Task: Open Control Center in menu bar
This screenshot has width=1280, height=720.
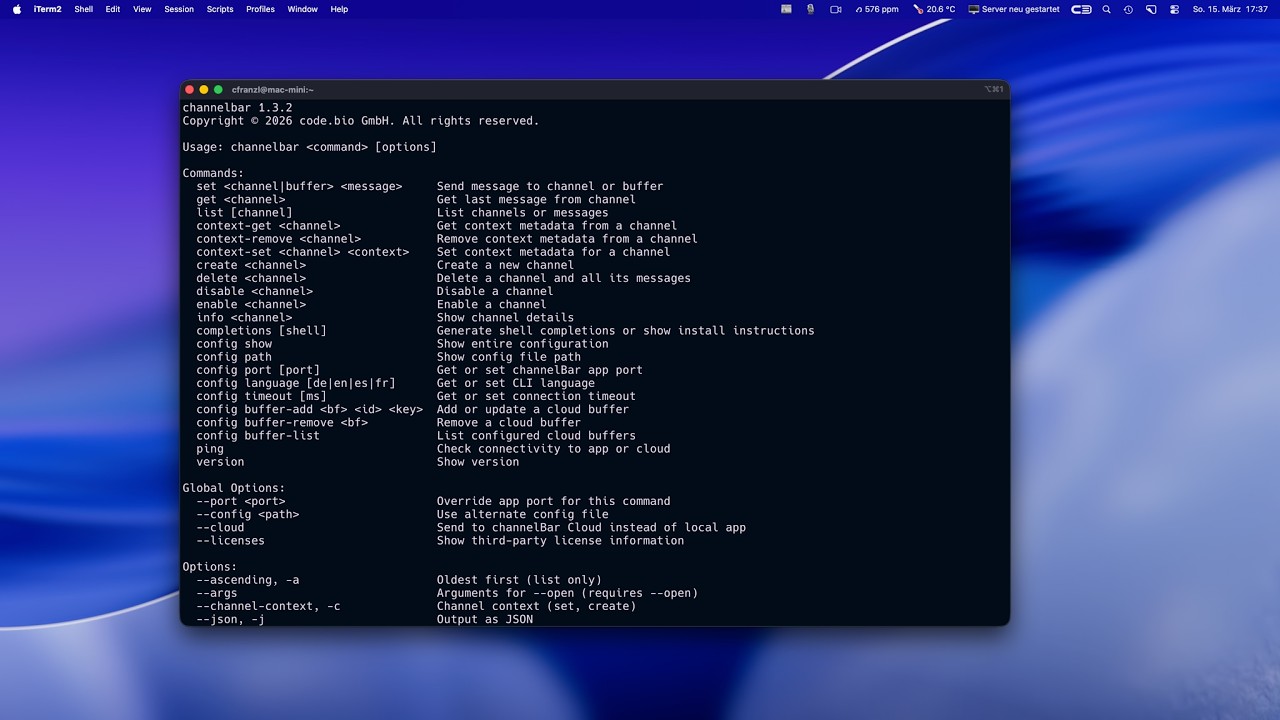Action: point(1174,9)
